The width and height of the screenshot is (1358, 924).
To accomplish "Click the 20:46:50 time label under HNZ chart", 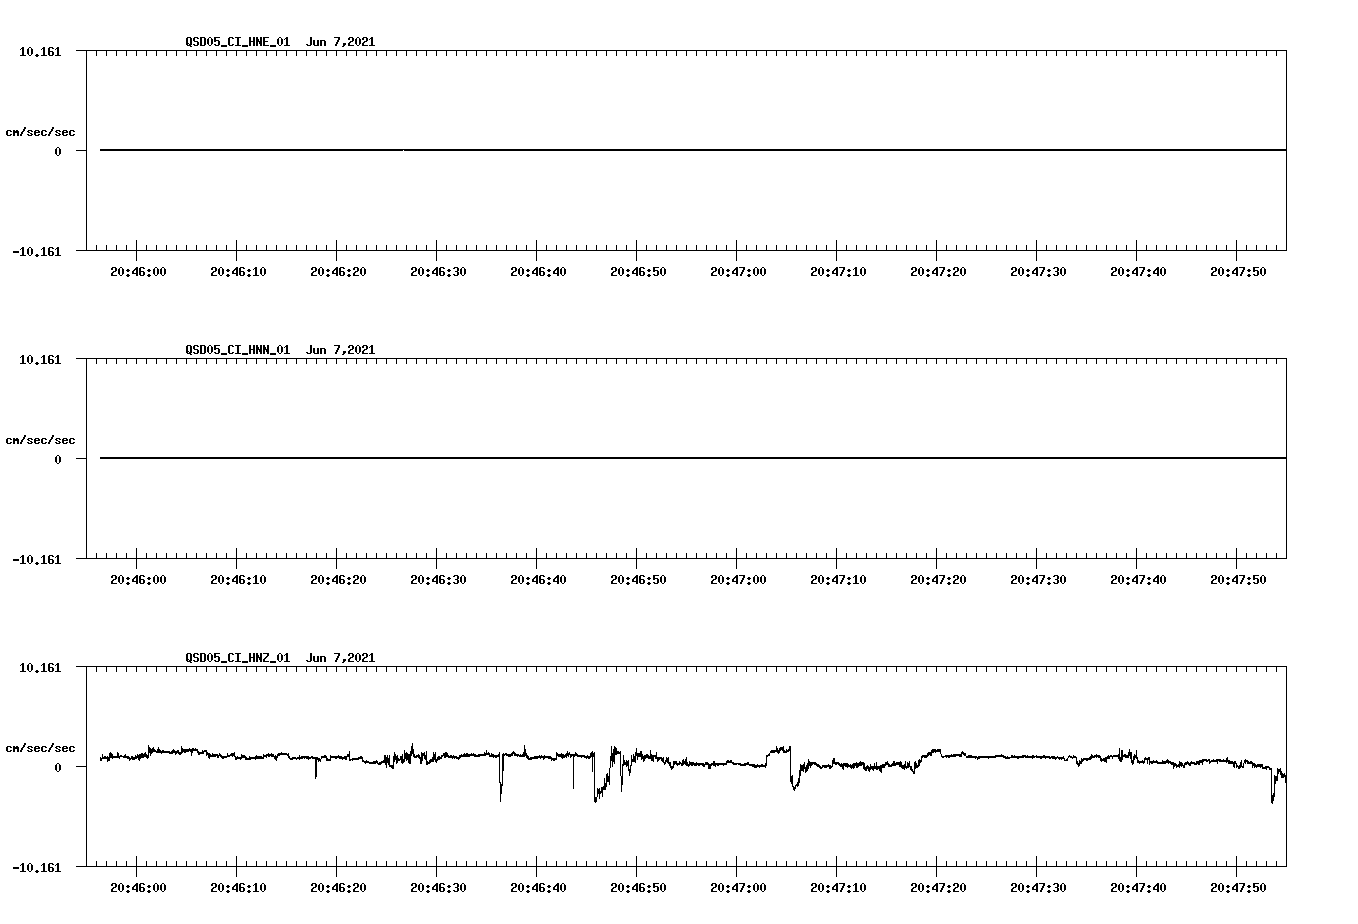I will click(638, 888).
